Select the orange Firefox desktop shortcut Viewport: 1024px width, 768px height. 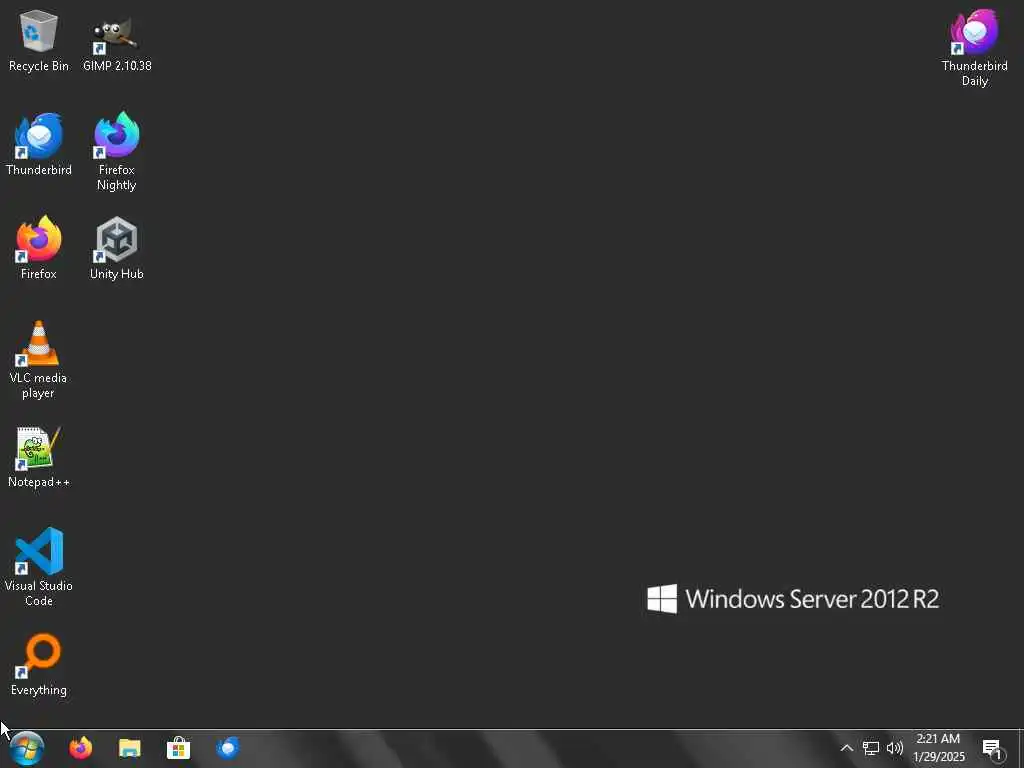[39, 248]
